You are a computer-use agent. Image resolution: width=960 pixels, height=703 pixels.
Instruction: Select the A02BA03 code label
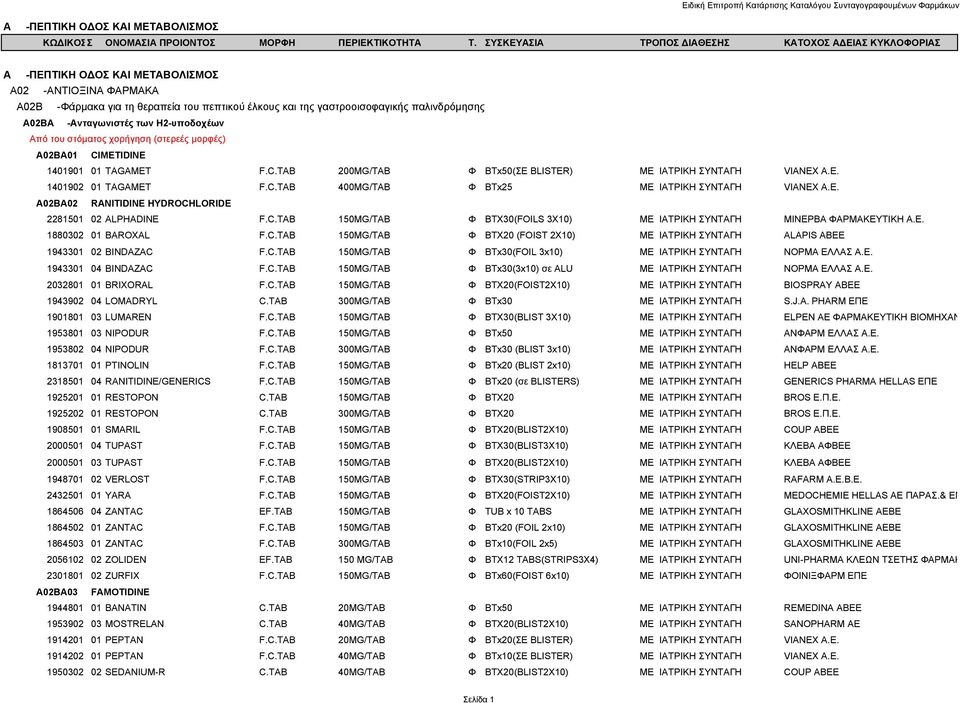(57, 592)
